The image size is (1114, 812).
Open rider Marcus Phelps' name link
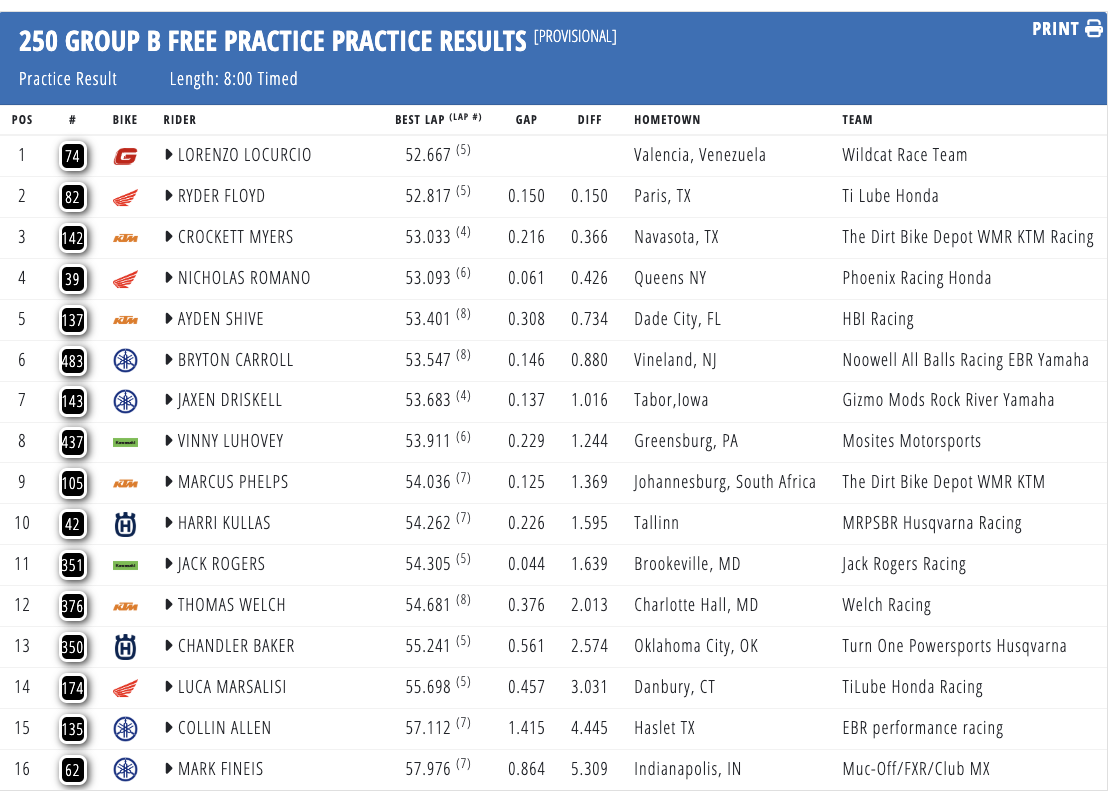click(233, 482)
